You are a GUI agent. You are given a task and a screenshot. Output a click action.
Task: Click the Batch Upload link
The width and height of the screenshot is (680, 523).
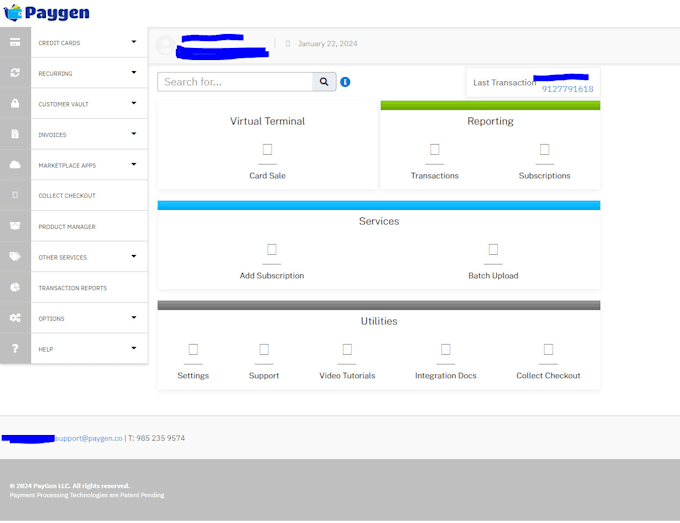(493, 275)
